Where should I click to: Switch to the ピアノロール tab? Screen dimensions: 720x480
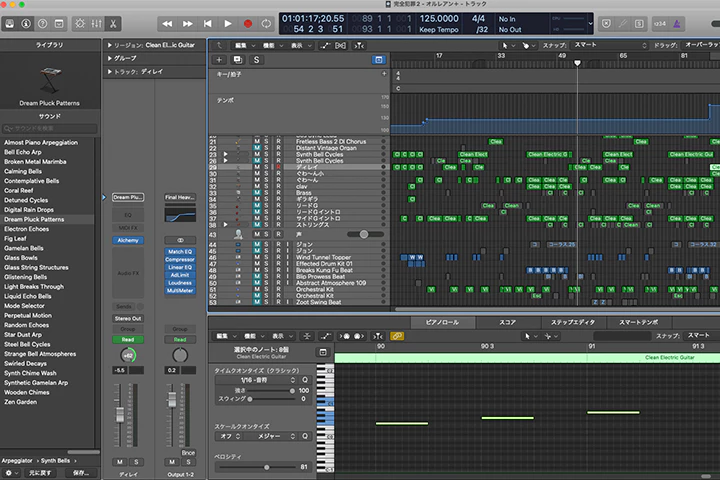[442, 322]
